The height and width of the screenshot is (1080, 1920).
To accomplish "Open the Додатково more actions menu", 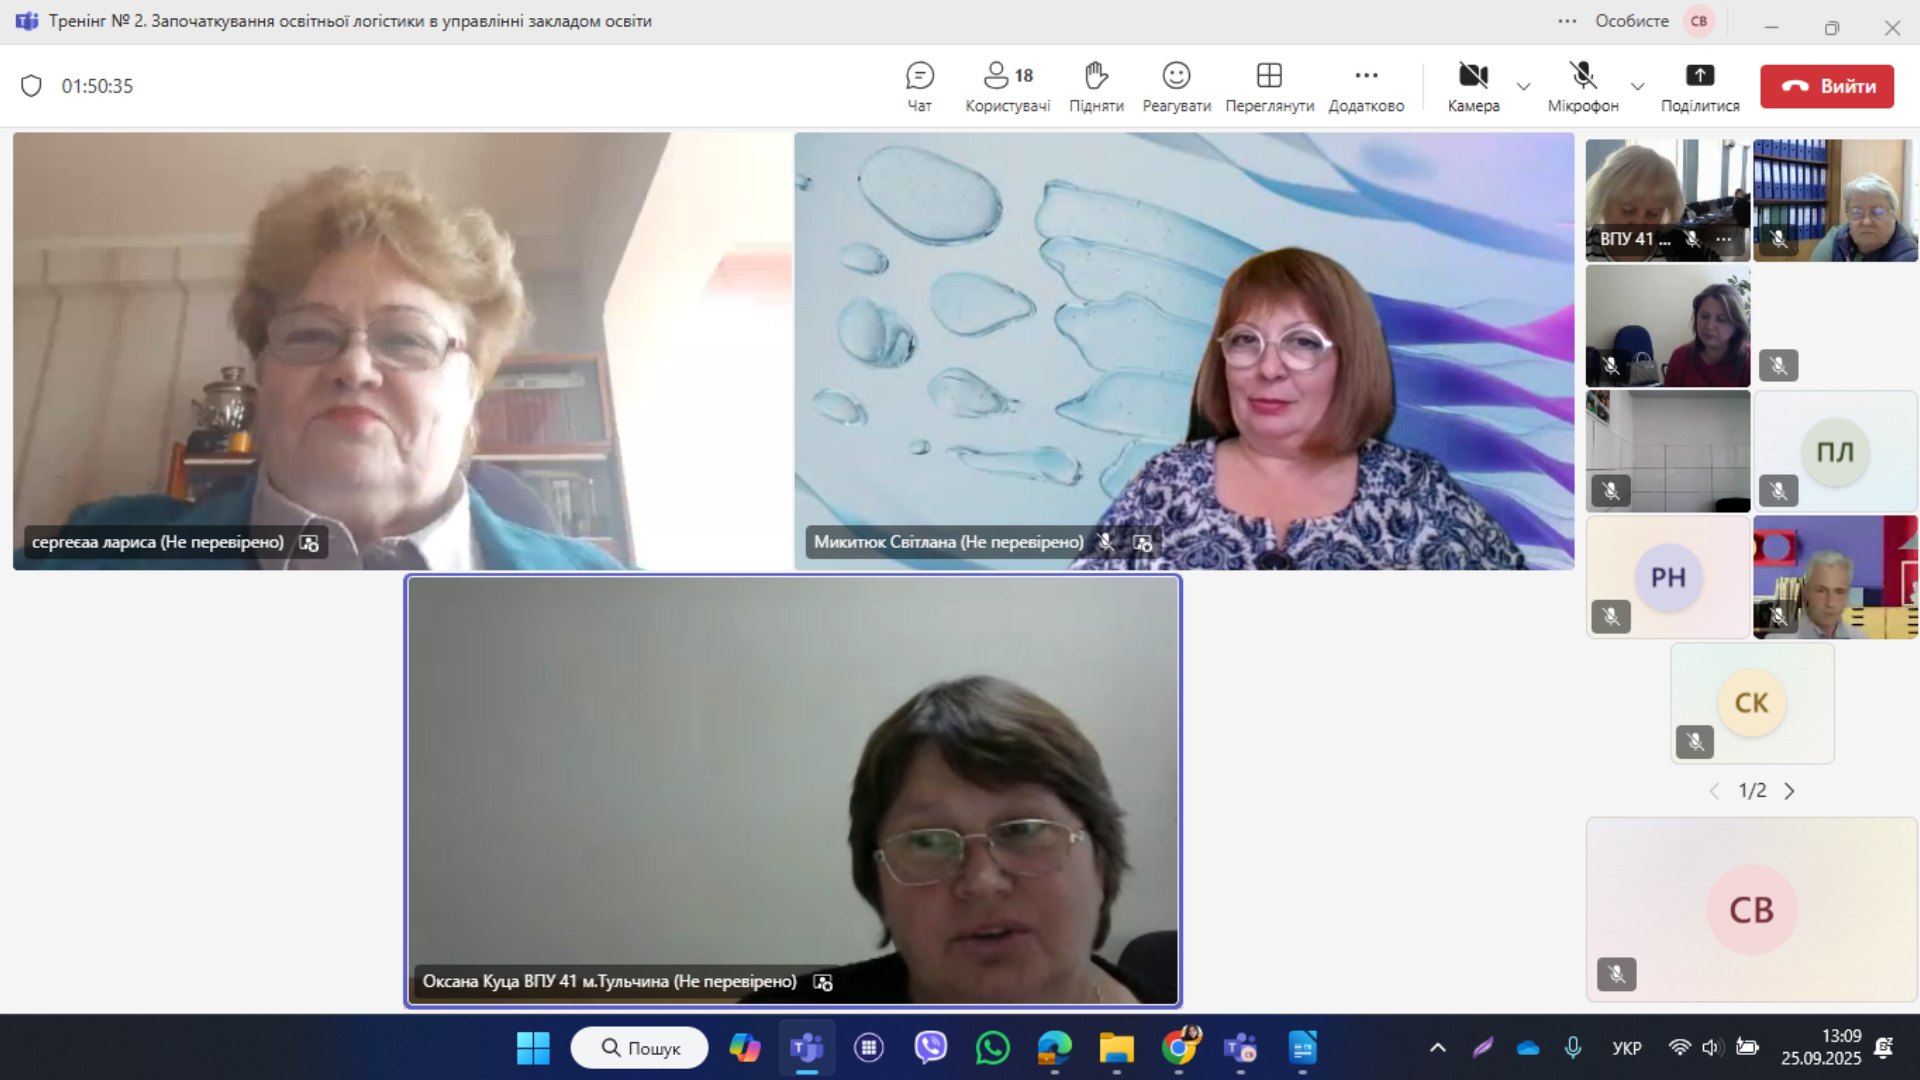I will coord(1366,86).
